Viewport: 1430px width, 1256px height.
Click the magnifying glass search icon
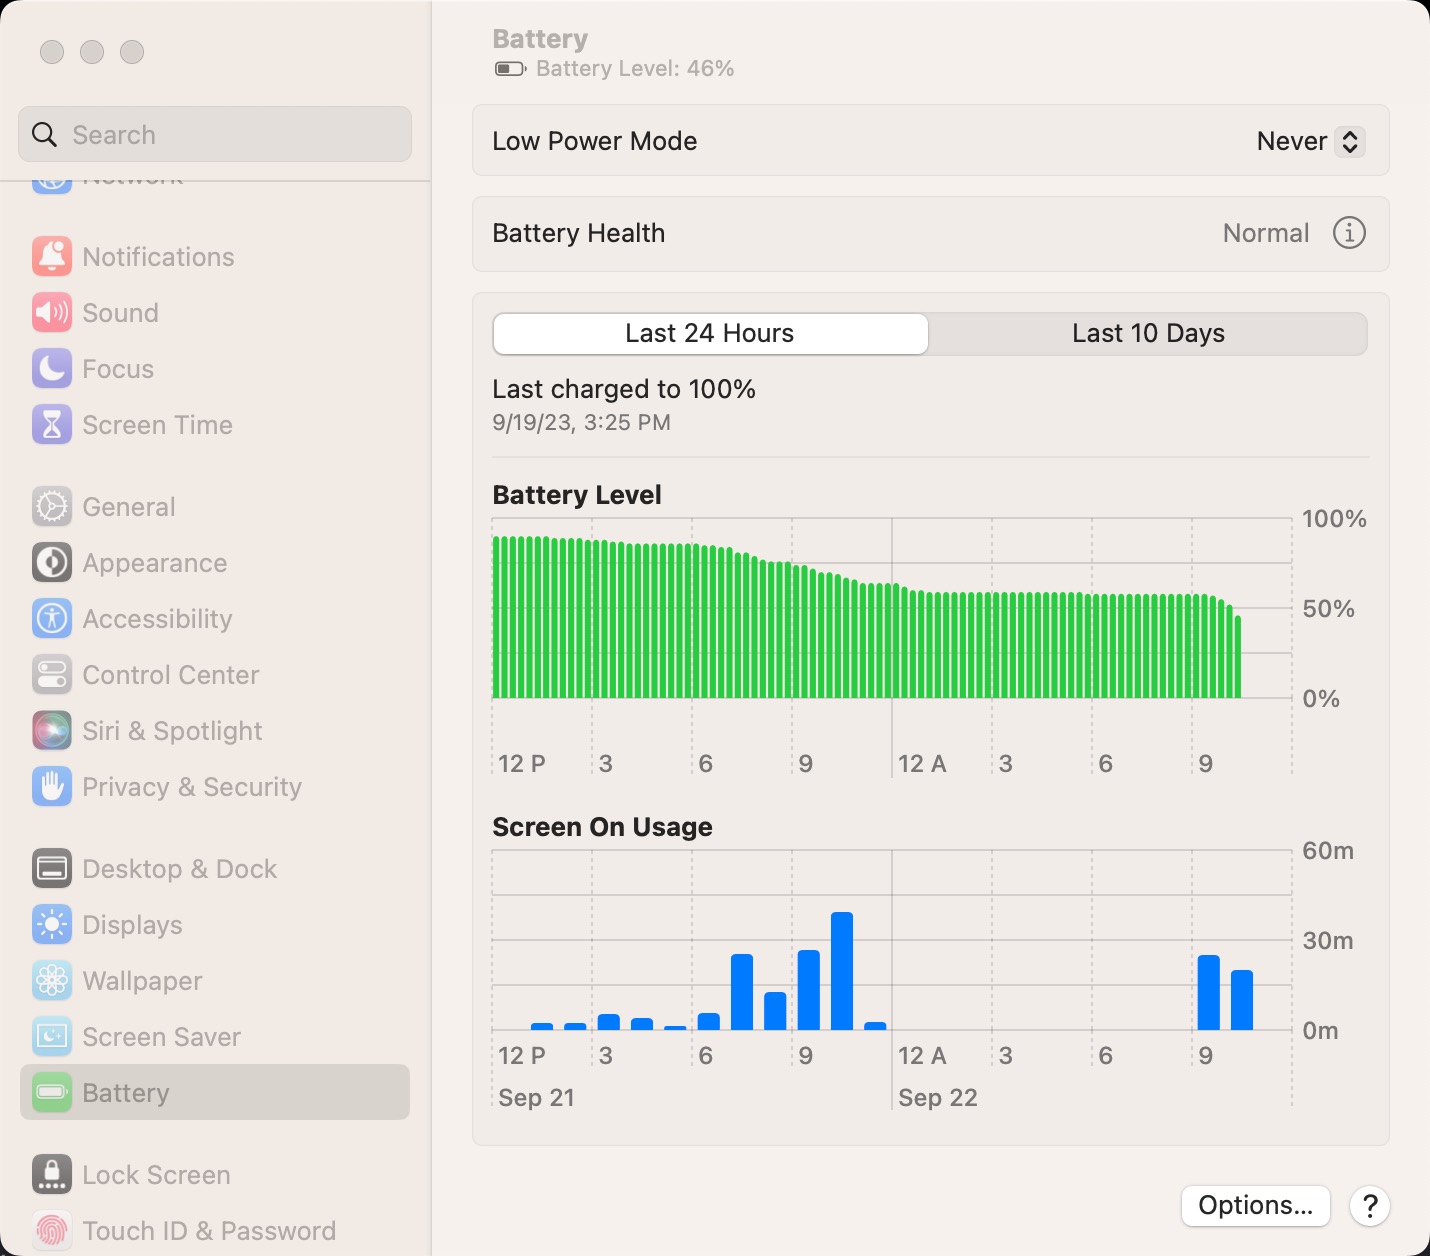[44, 134]
